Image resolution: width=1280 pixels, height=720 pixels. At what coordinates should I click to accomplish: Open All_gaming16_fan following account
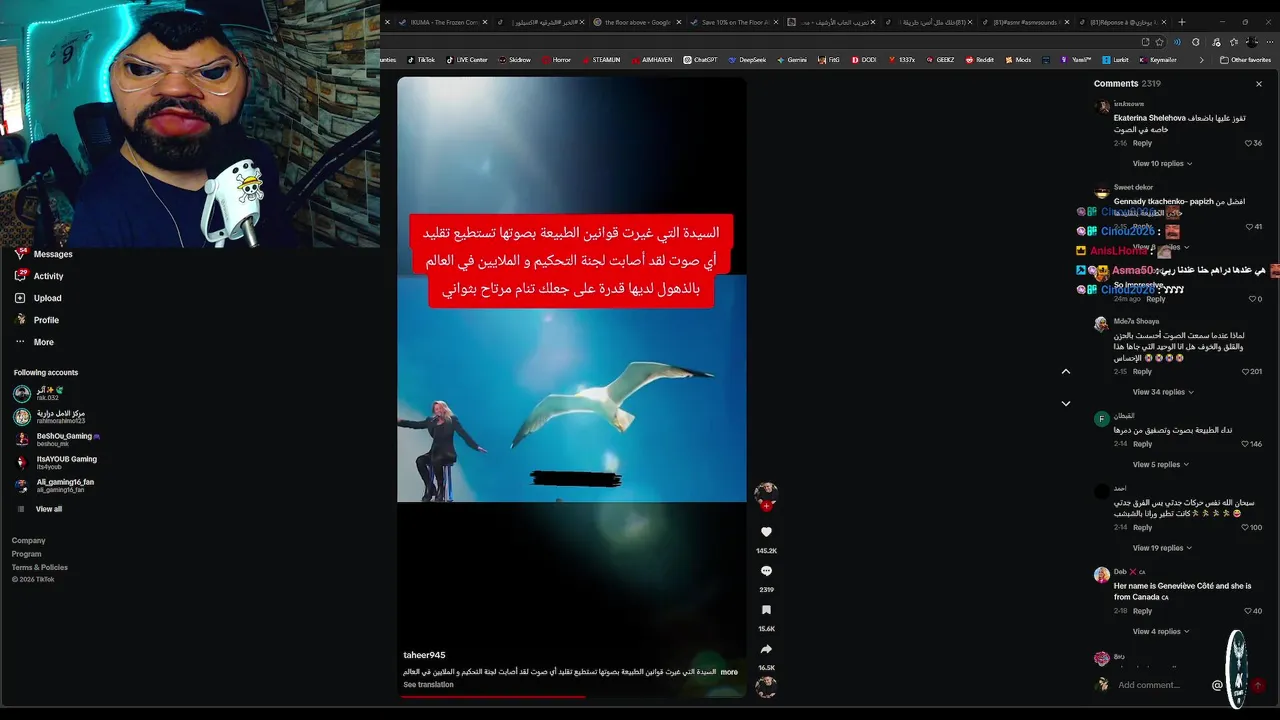pos(53,485)
